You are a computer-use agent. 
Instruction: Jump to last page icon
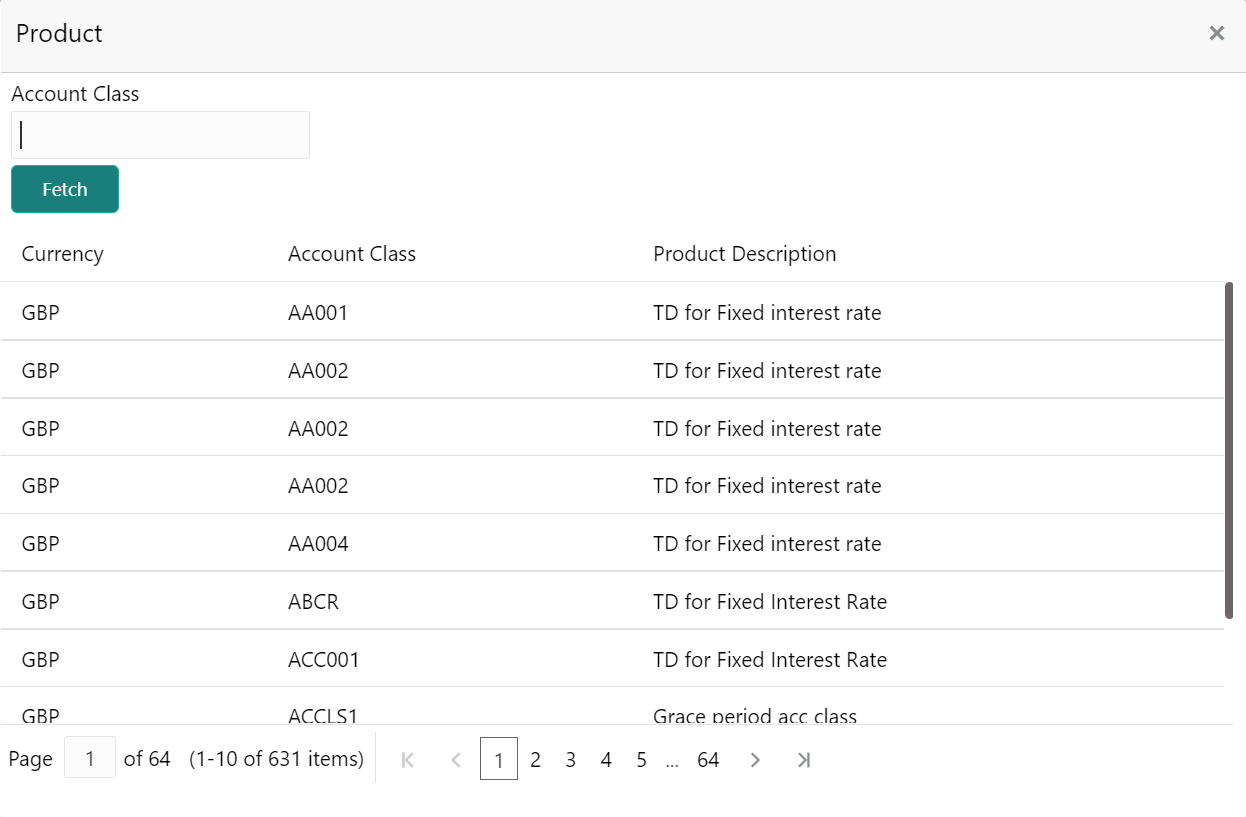(803, 760)
